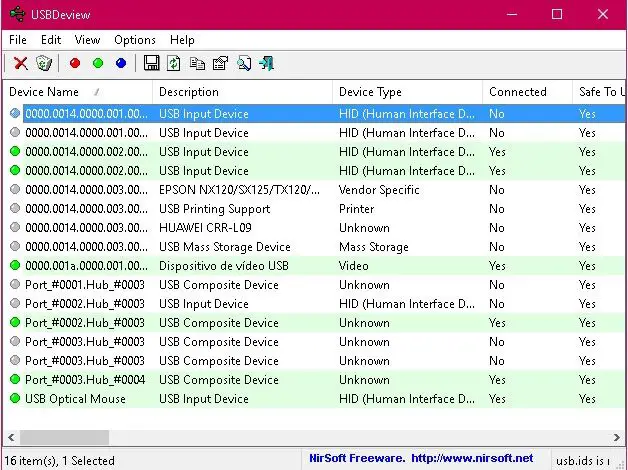
Task: Click the refresh toolbar icon
Action: [173, 63]
